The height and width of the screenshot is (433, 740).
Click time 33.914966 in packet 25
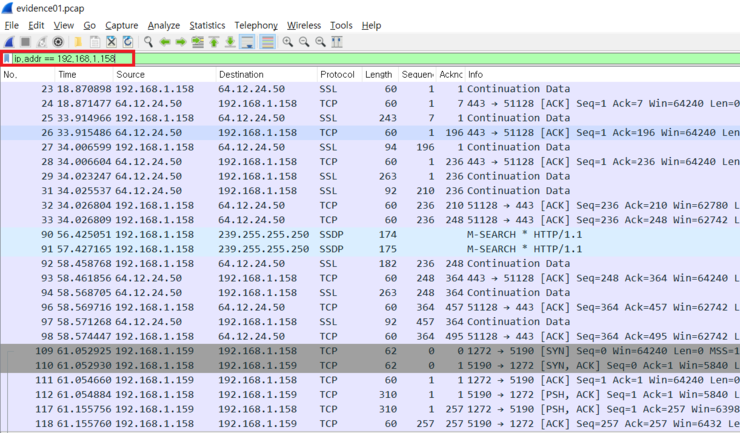point(84,118)
